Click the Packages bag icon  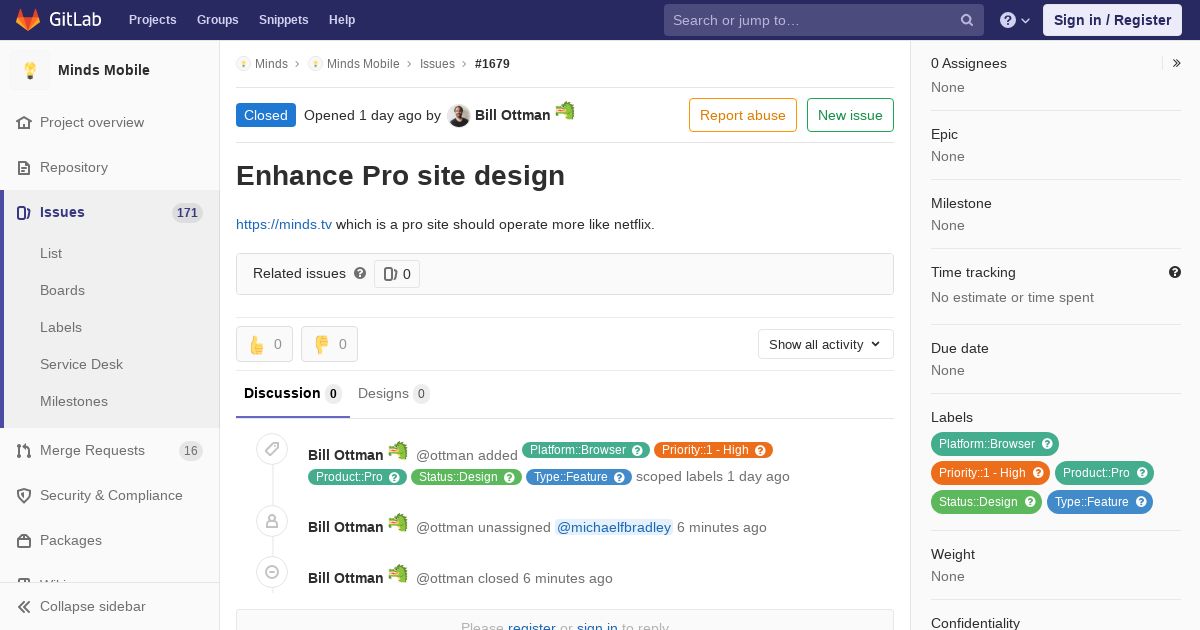pos(24,540)
